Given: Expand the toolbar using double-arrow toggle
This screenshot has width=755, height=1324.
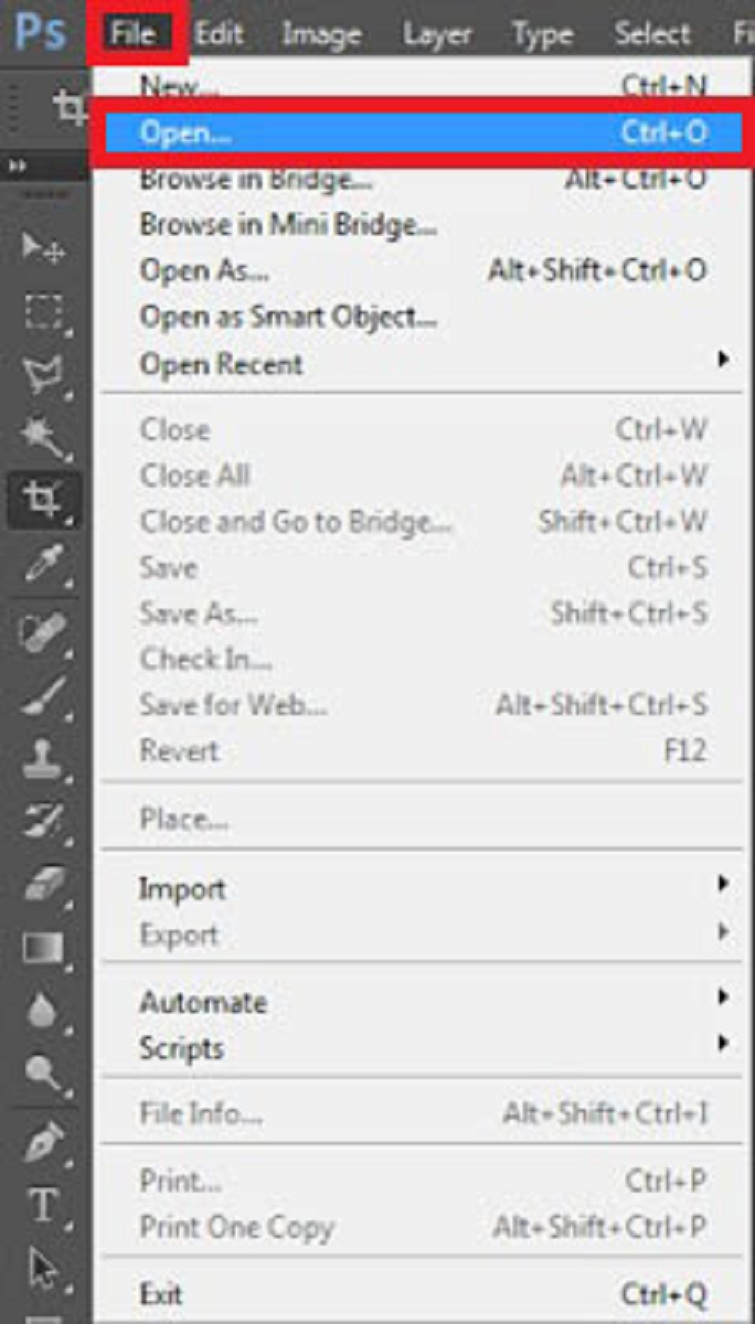Looking at the screenshot, I should click(17, 165).
